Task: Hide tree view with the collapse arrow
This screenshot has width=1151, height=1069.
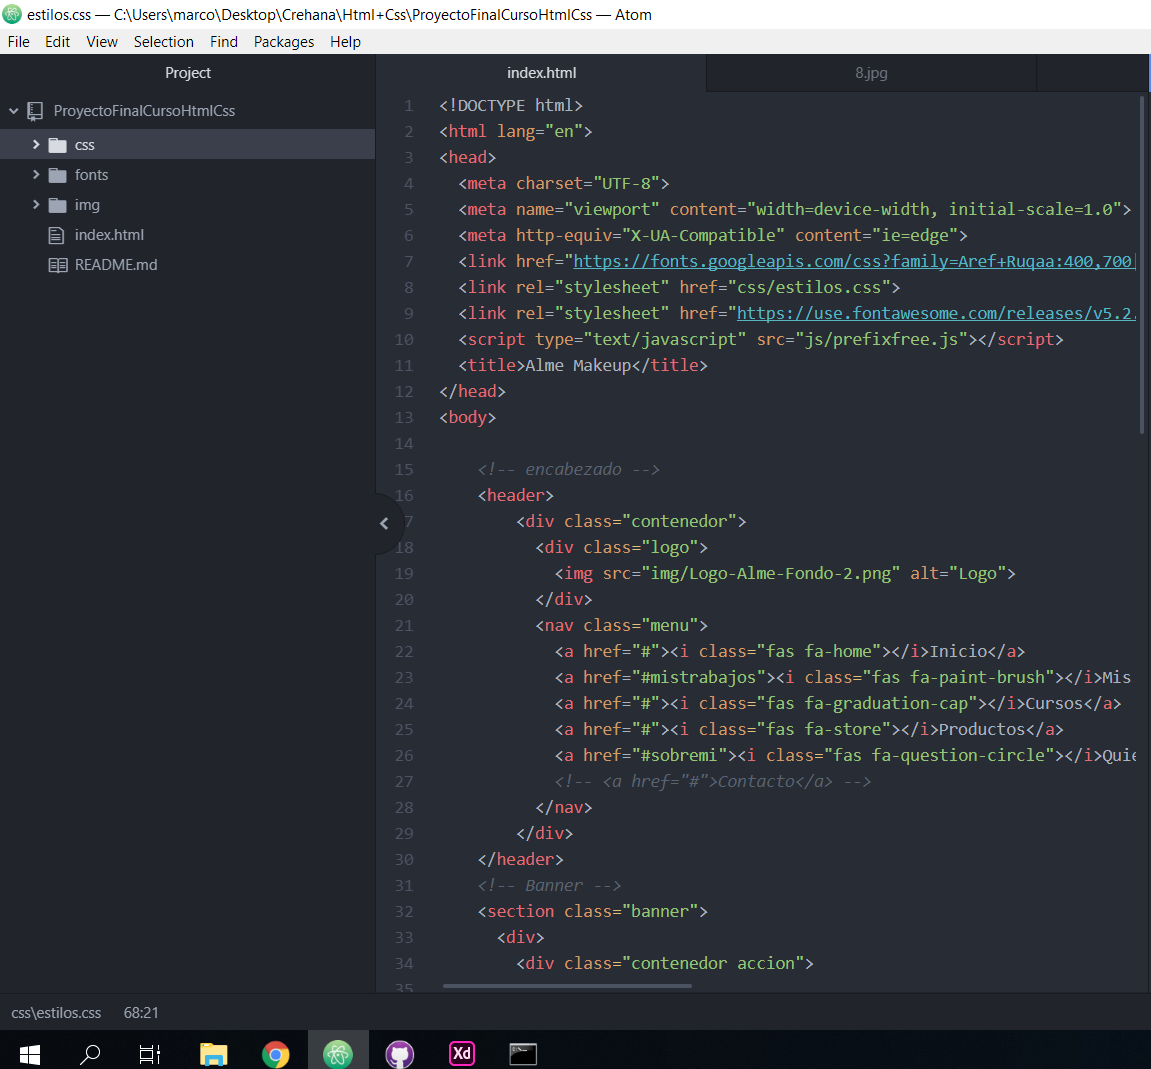Action: click(x=384, y=523)
